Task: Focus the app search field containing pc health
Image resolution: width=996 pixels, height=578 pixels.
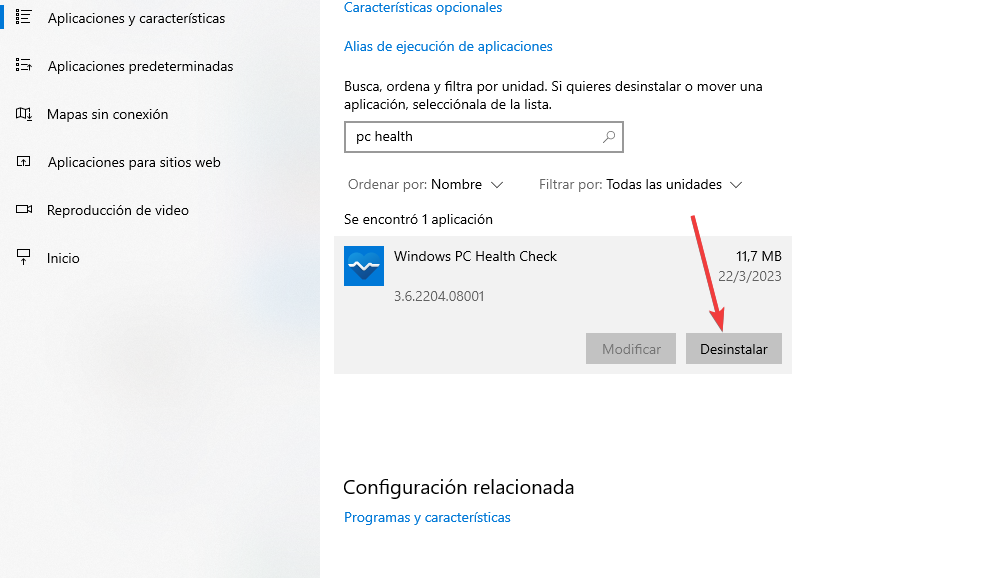Action: point(483,137)
